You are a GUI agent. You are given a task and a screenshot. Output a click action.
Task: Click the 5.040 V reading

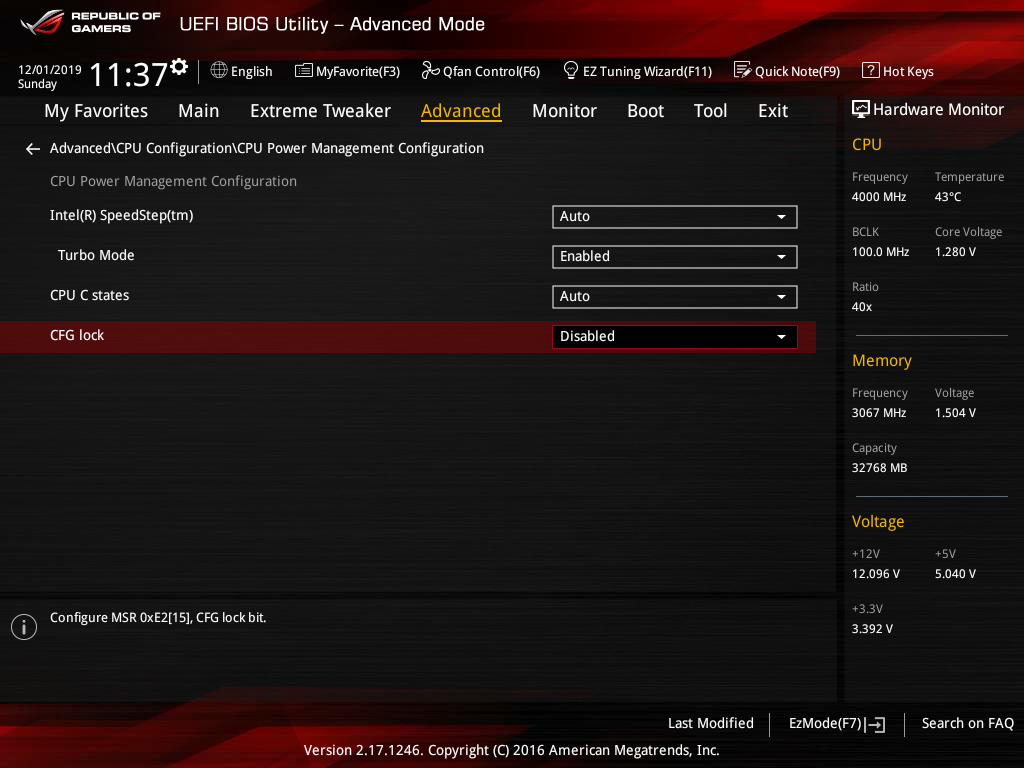[x=955, y=573]
